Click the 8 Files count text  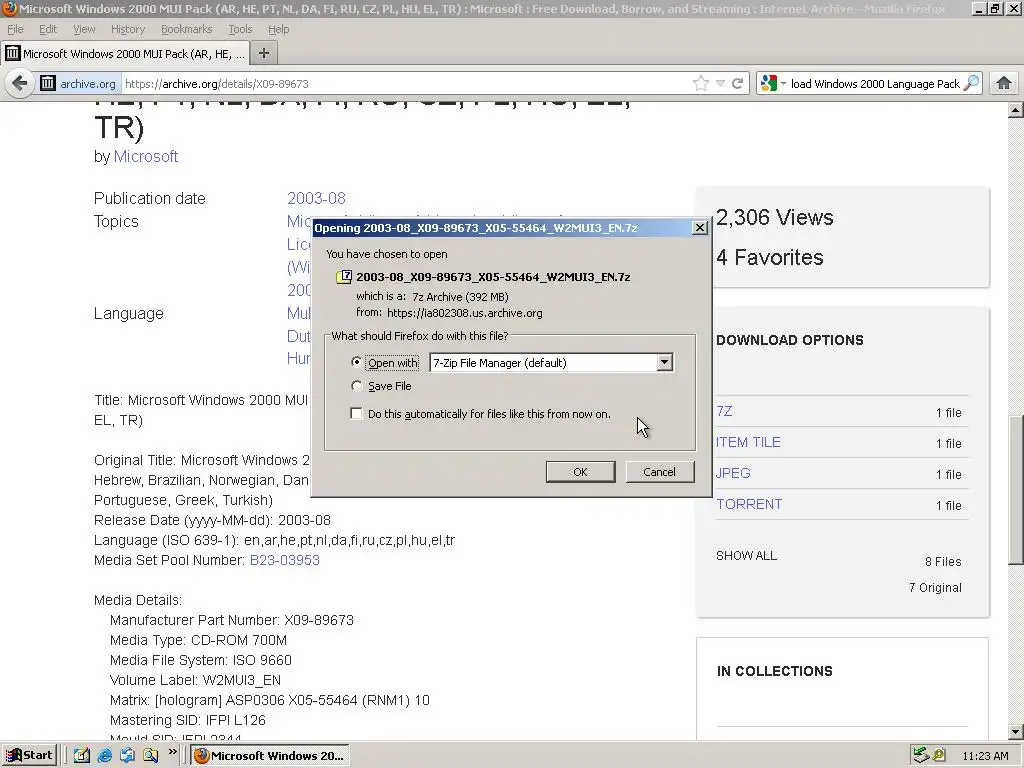[943, 562]
